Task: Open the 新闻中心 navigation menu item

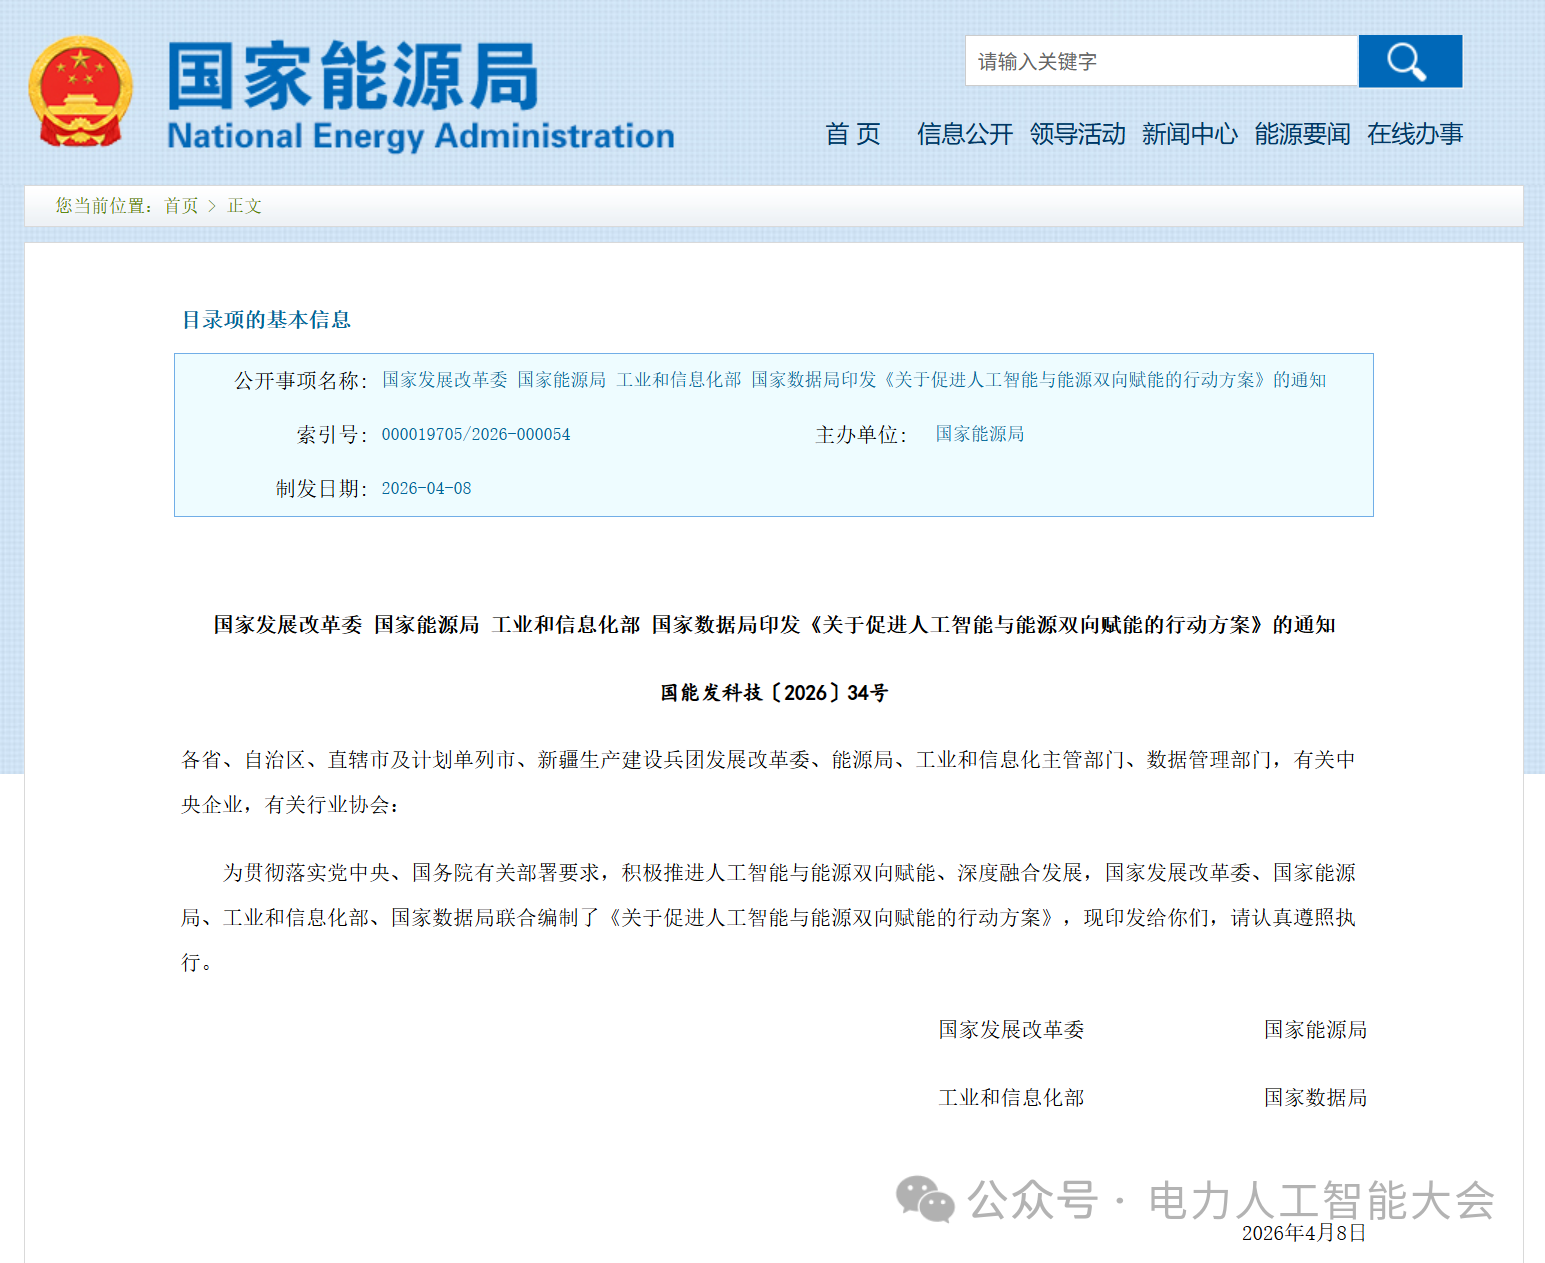Action: [1190, 134]
